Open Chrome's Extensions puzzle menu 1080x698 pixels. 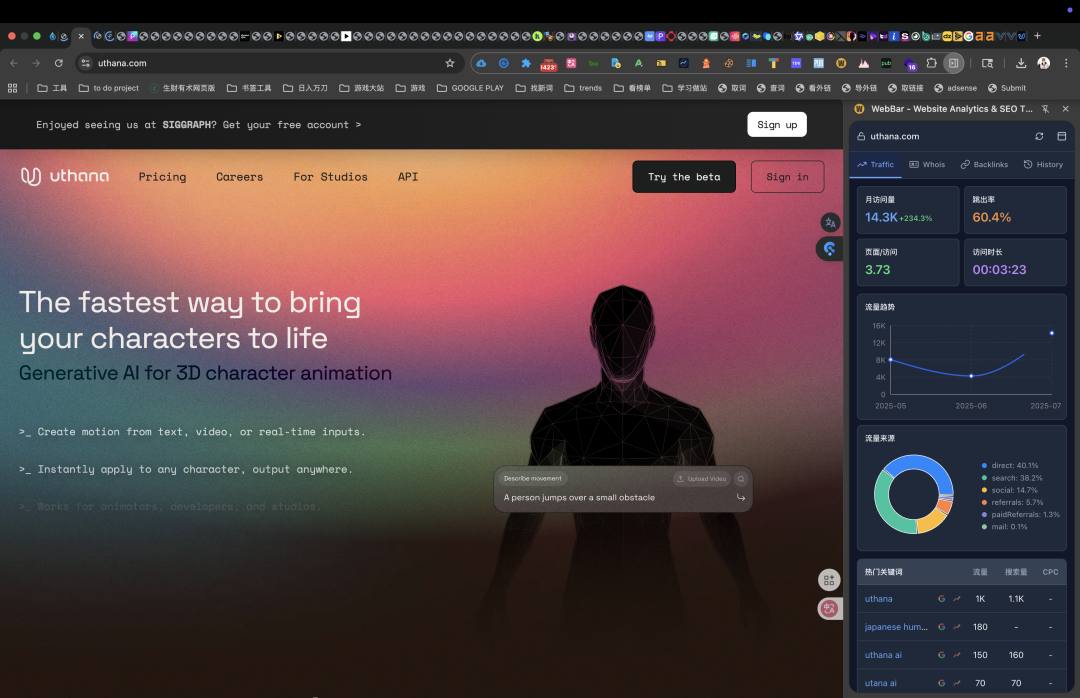click(x=931, y=63)
